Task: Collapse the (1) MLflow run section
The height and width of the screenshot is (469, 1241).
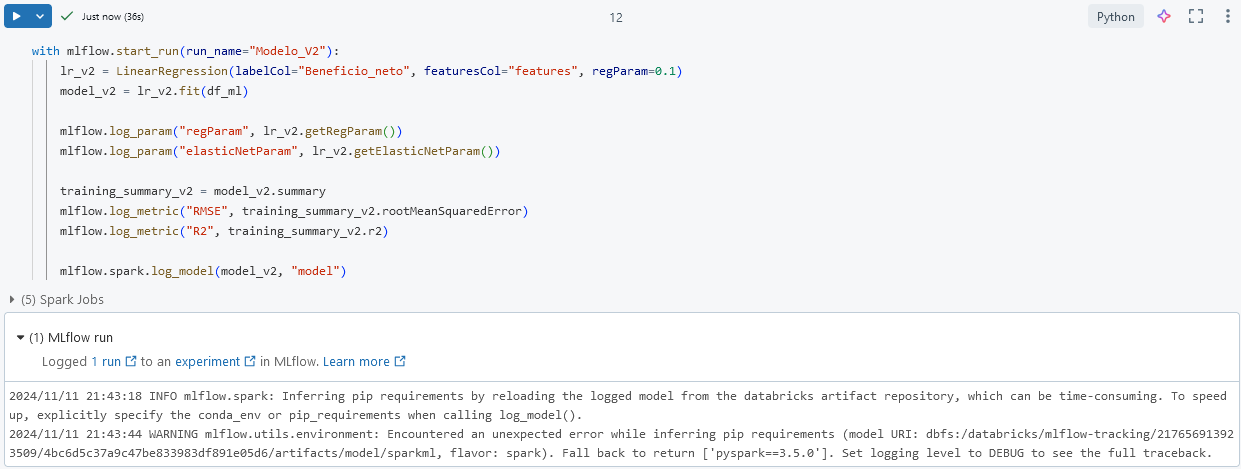Action: [x=20, y=338]
